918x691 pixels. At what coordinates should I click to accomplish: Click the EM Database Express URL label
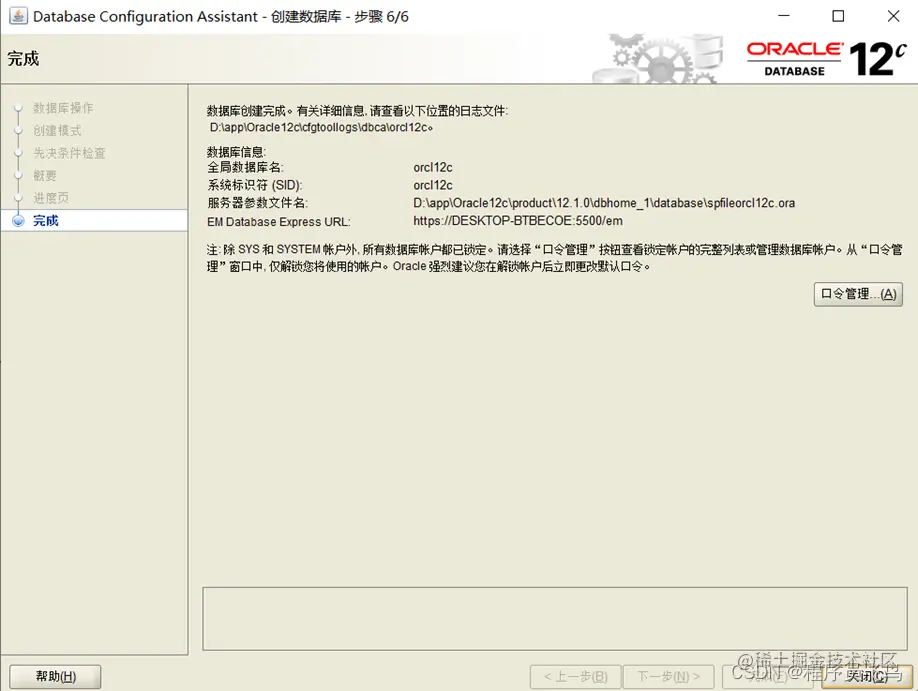(279, 222)
